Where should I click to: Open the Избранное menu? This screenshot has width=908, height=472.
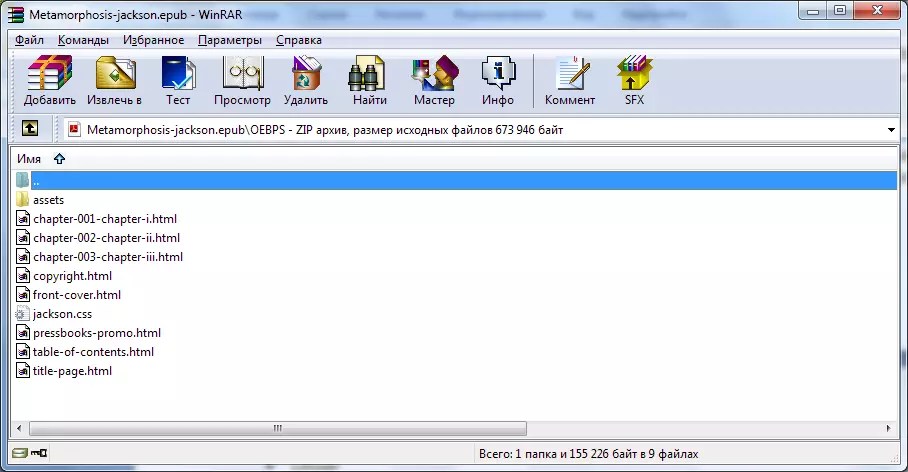pos(153,40)
